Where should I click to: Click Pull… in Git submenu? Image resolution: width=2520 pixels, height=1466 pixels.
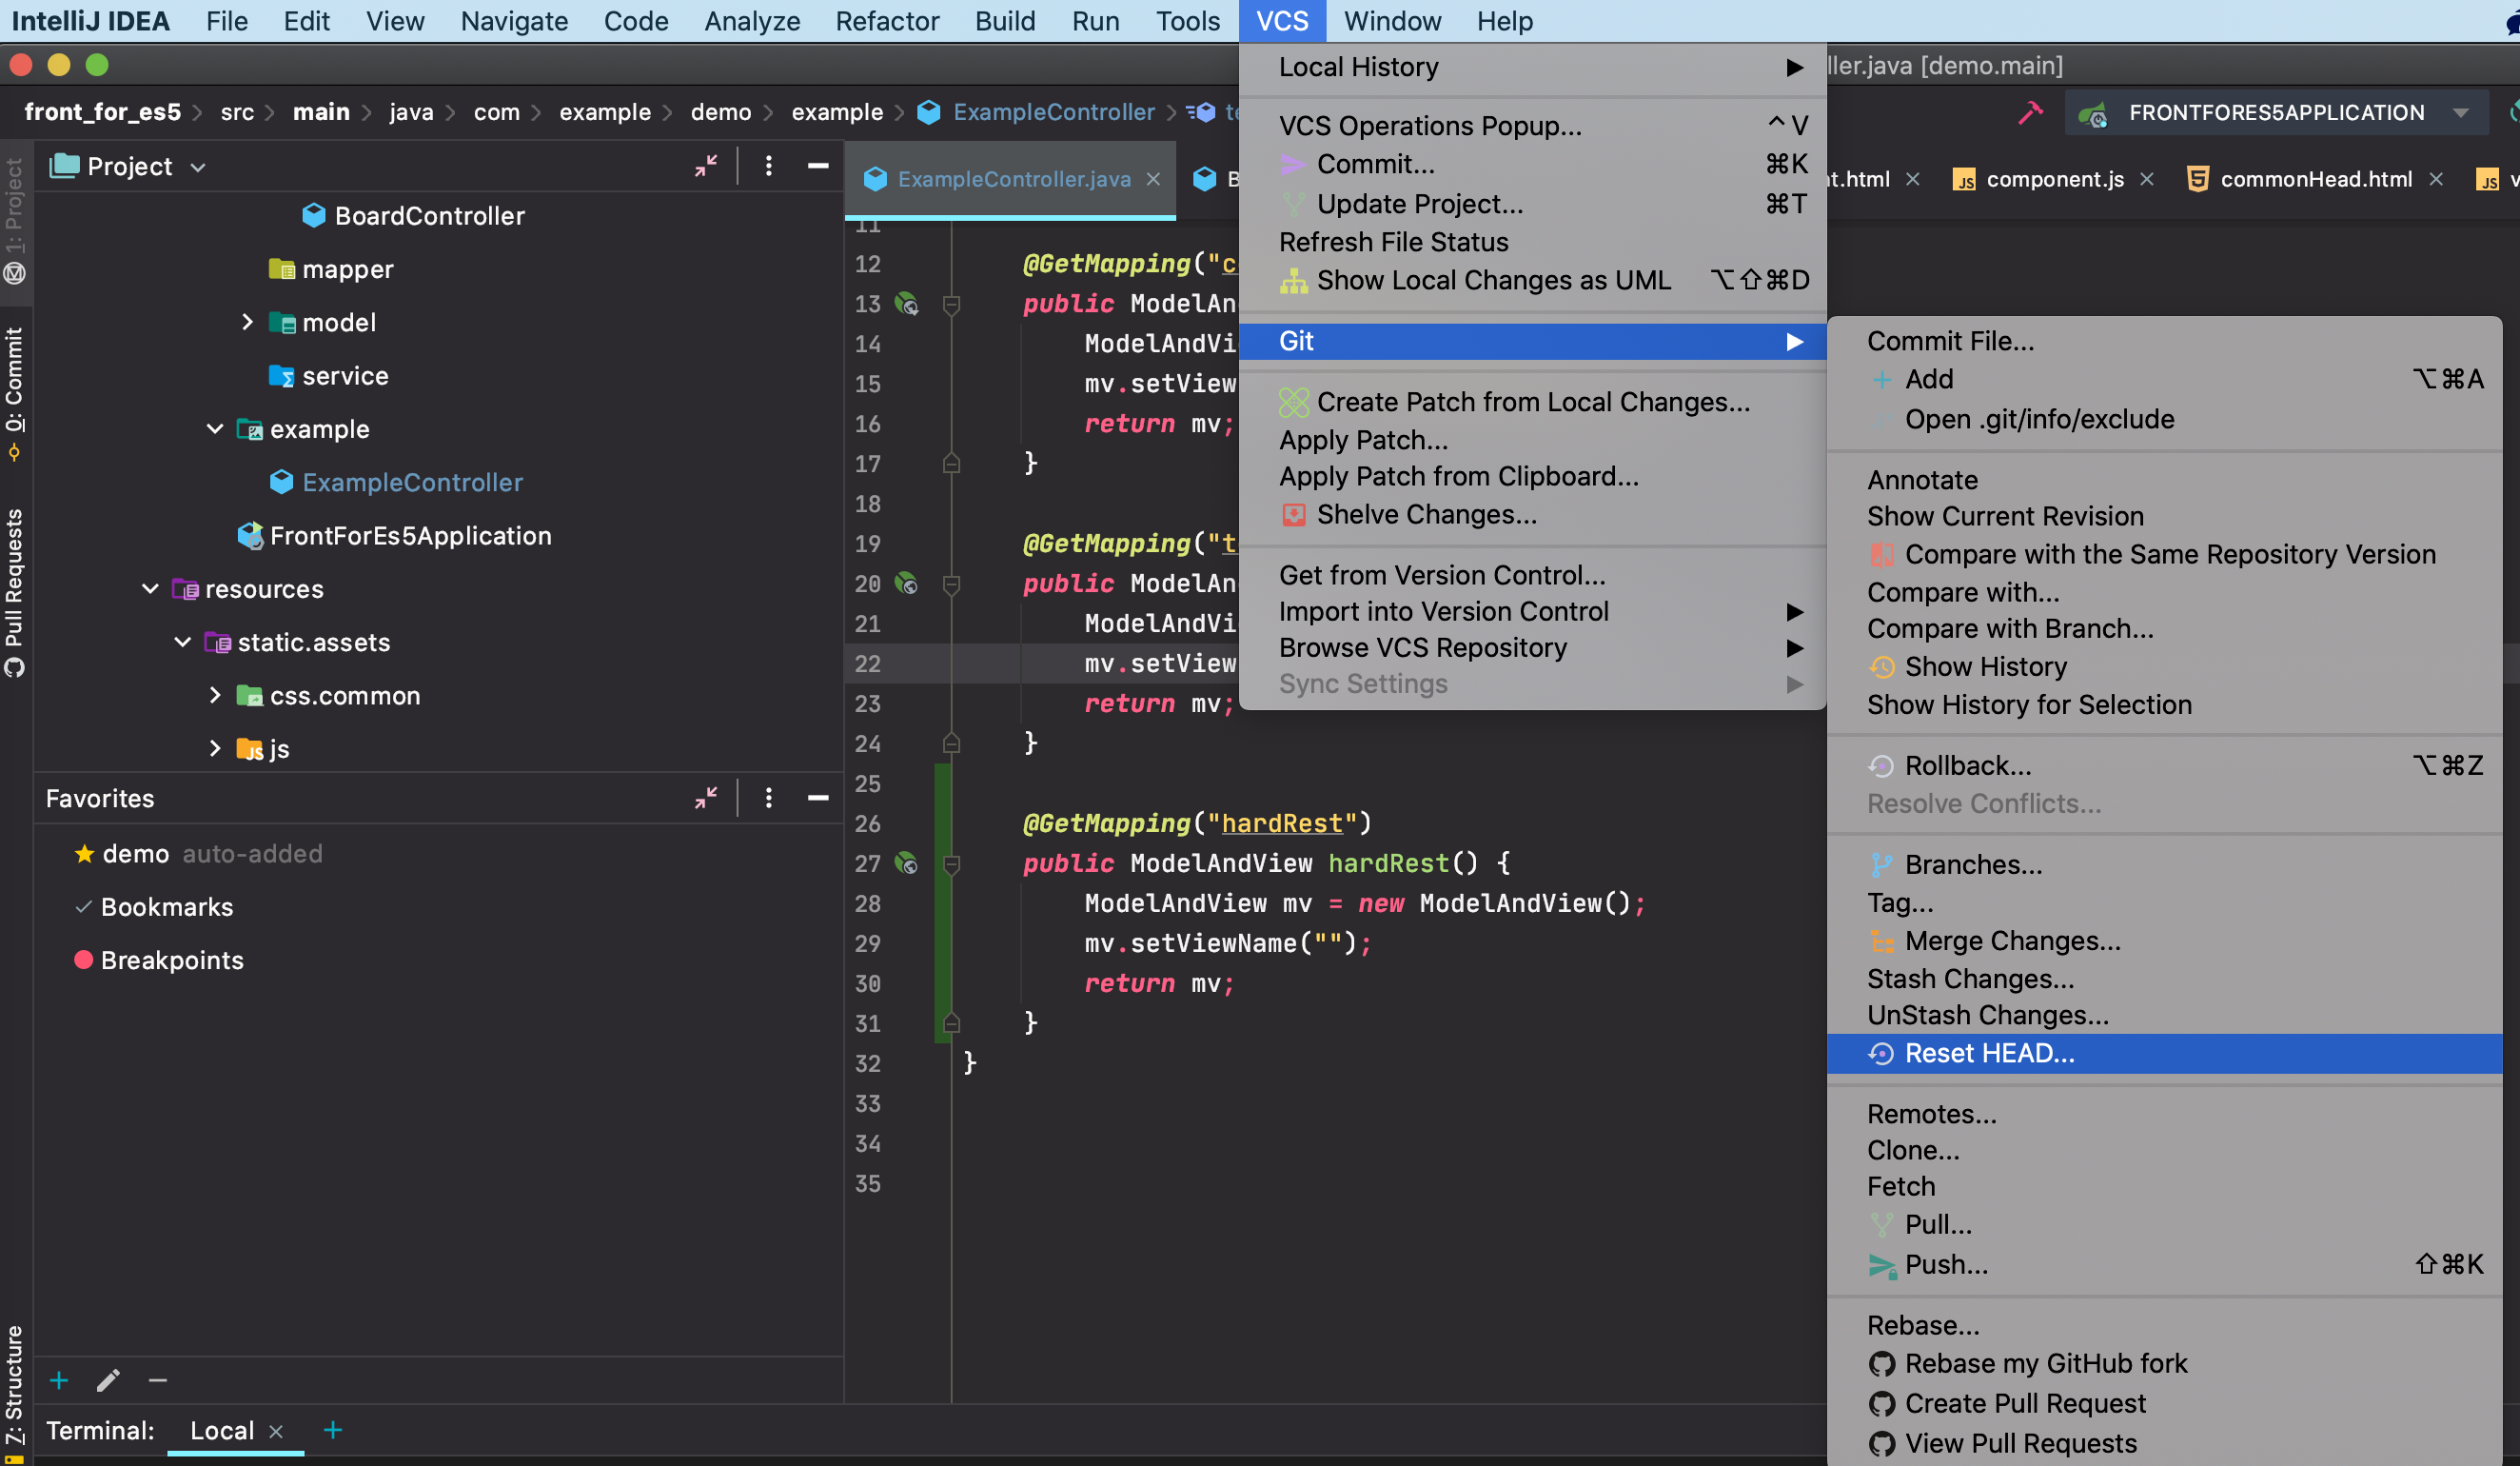click(x=2164, y=1224)
